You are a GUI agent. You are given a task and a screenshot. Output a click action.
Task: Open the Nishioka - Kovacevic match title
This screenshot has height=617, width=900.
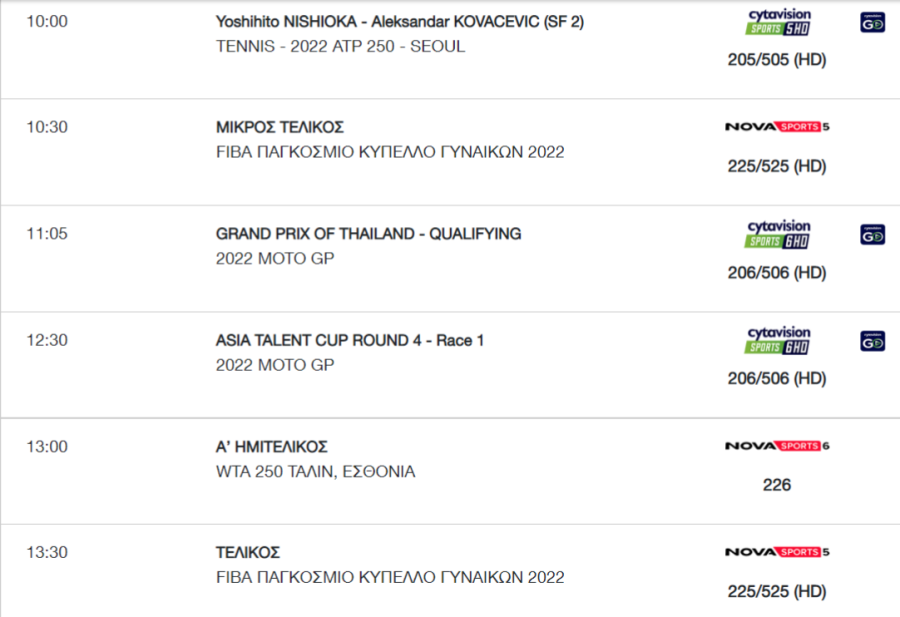(399, 22)
